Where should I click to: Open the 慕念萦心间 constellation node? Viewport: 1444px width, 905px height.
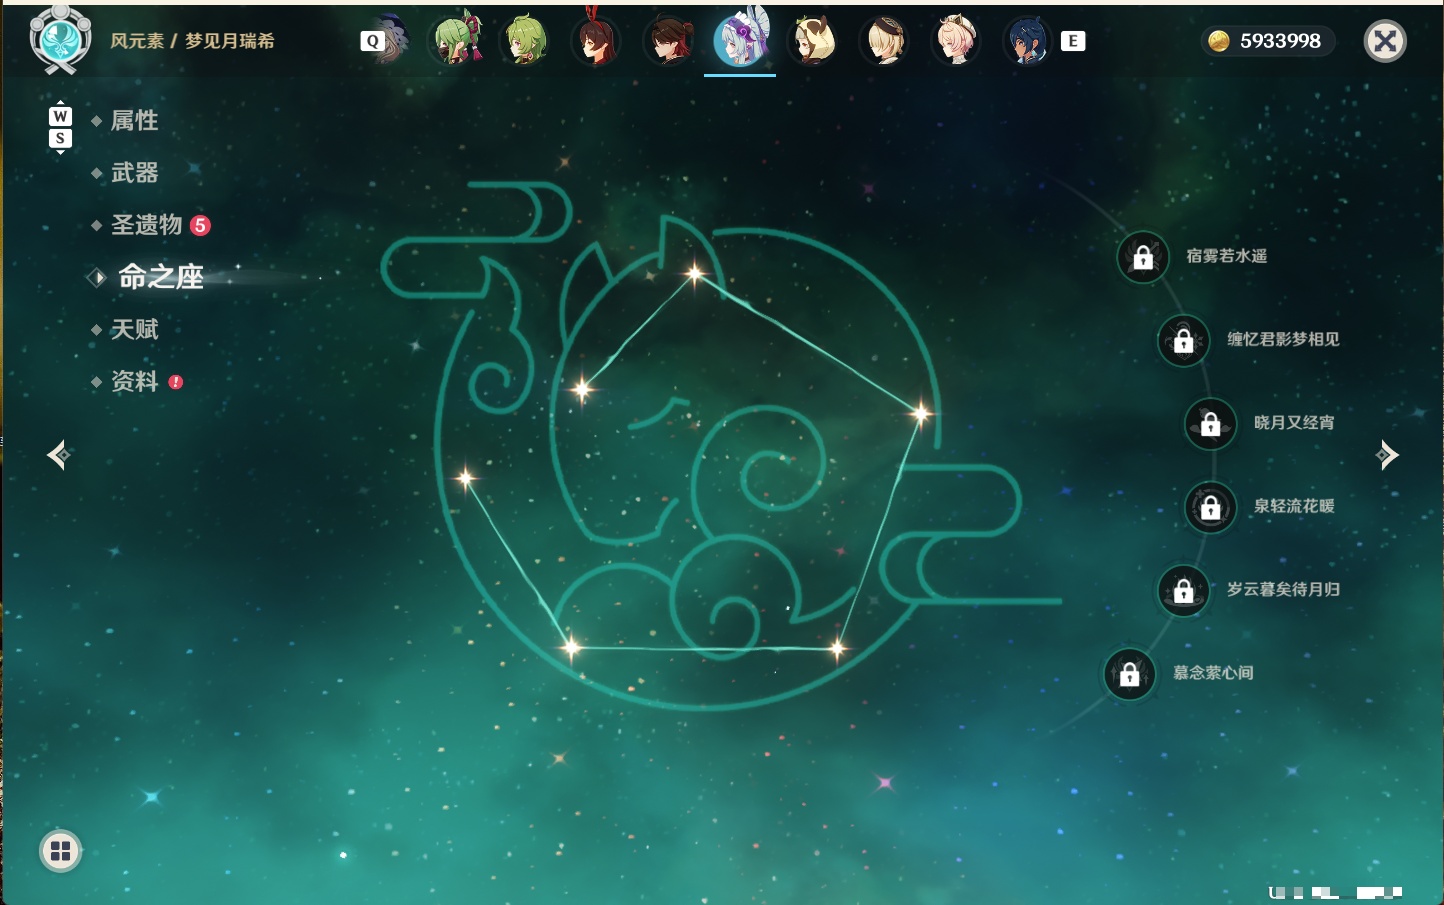click(x=1130, y=674)
